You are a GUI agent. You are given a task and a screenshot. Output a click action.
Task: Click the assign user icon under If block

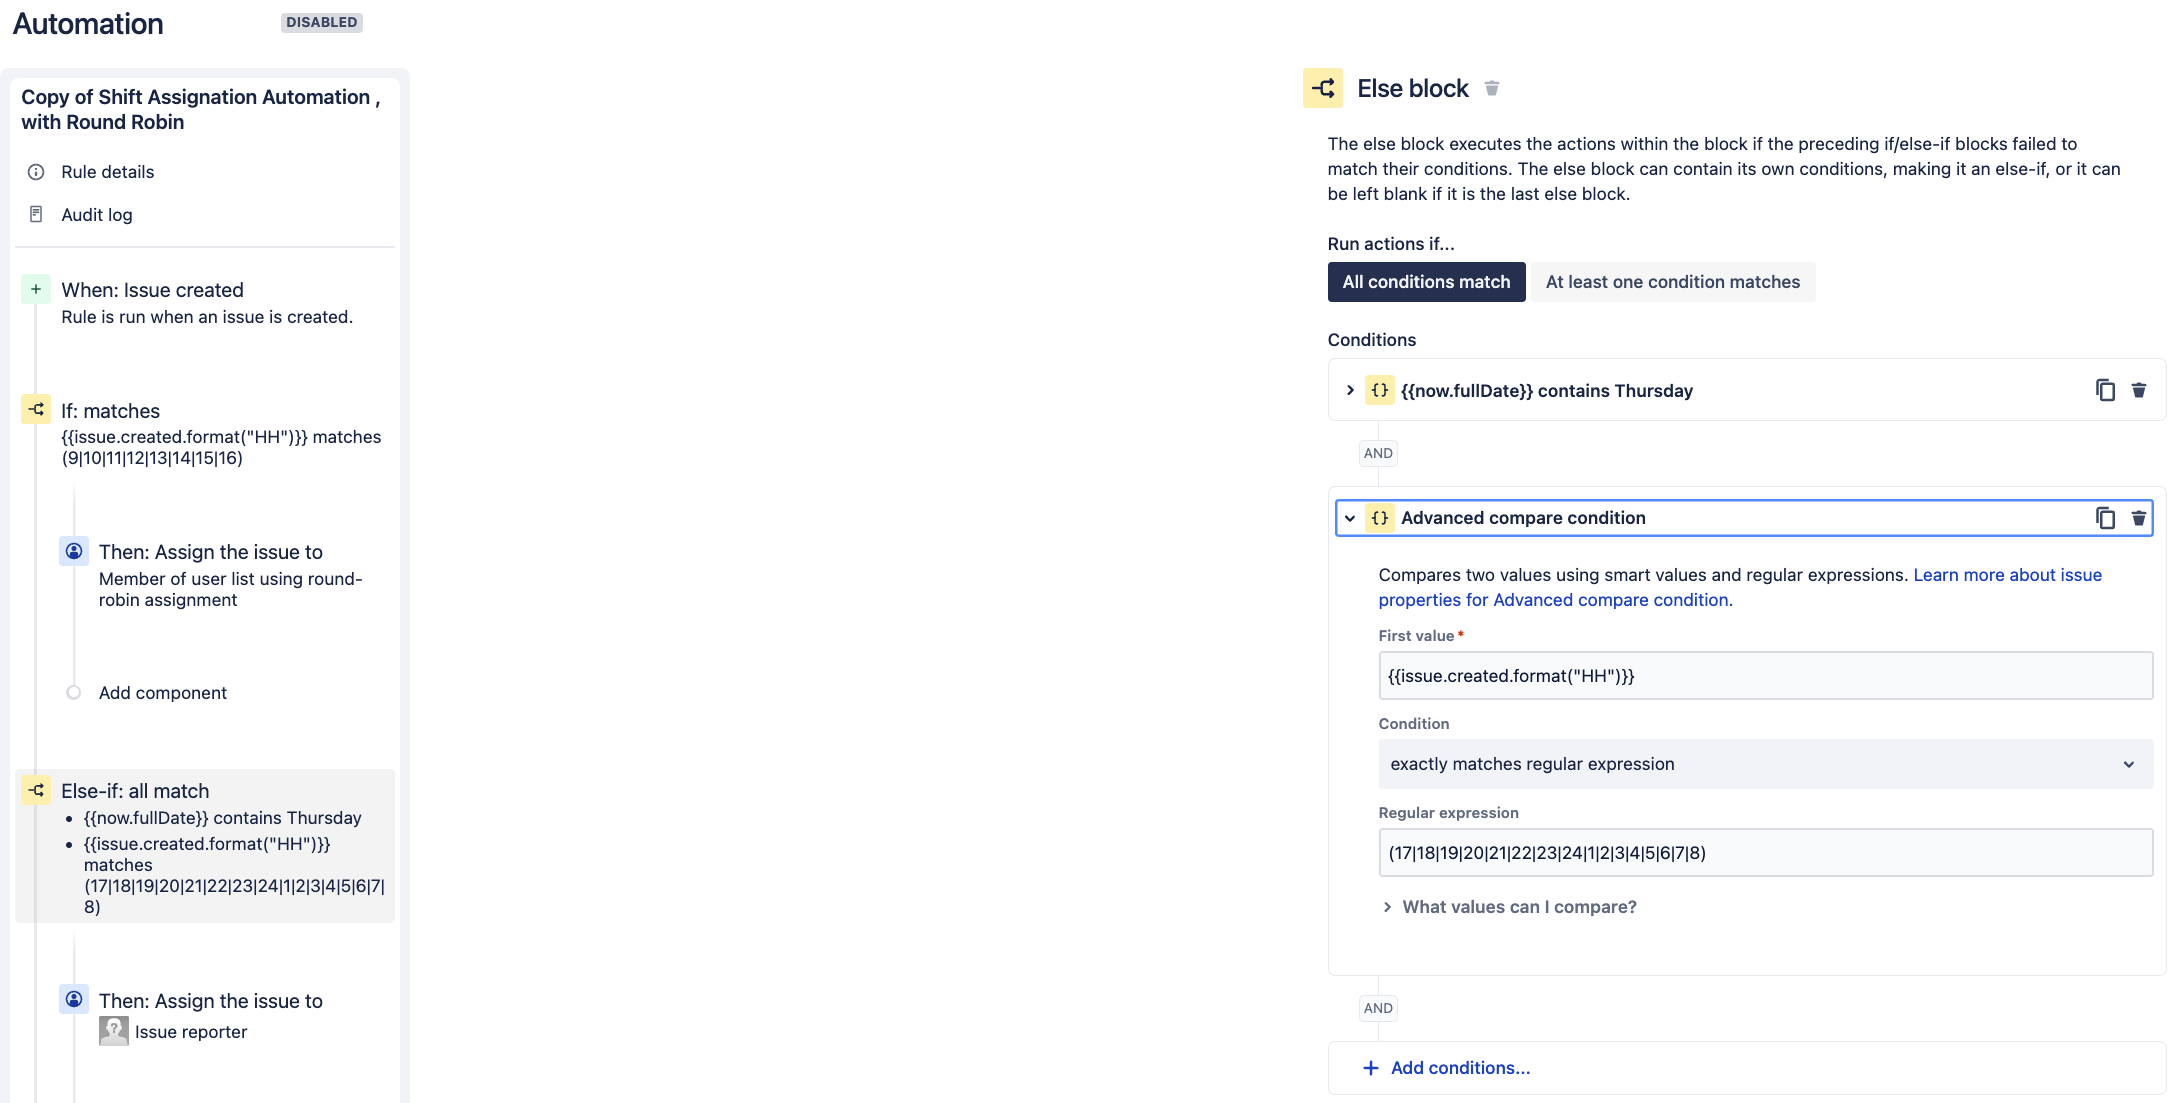pyautogui.click(x=74, y=551)
